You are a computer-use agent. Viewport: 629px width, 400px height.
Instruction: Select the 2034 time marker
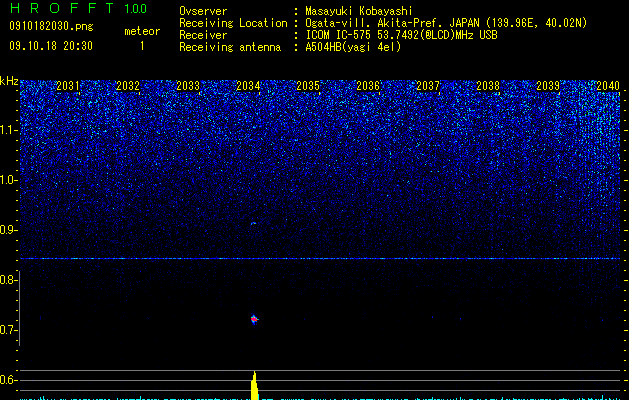pyautogui.click(x=248, y=86)
